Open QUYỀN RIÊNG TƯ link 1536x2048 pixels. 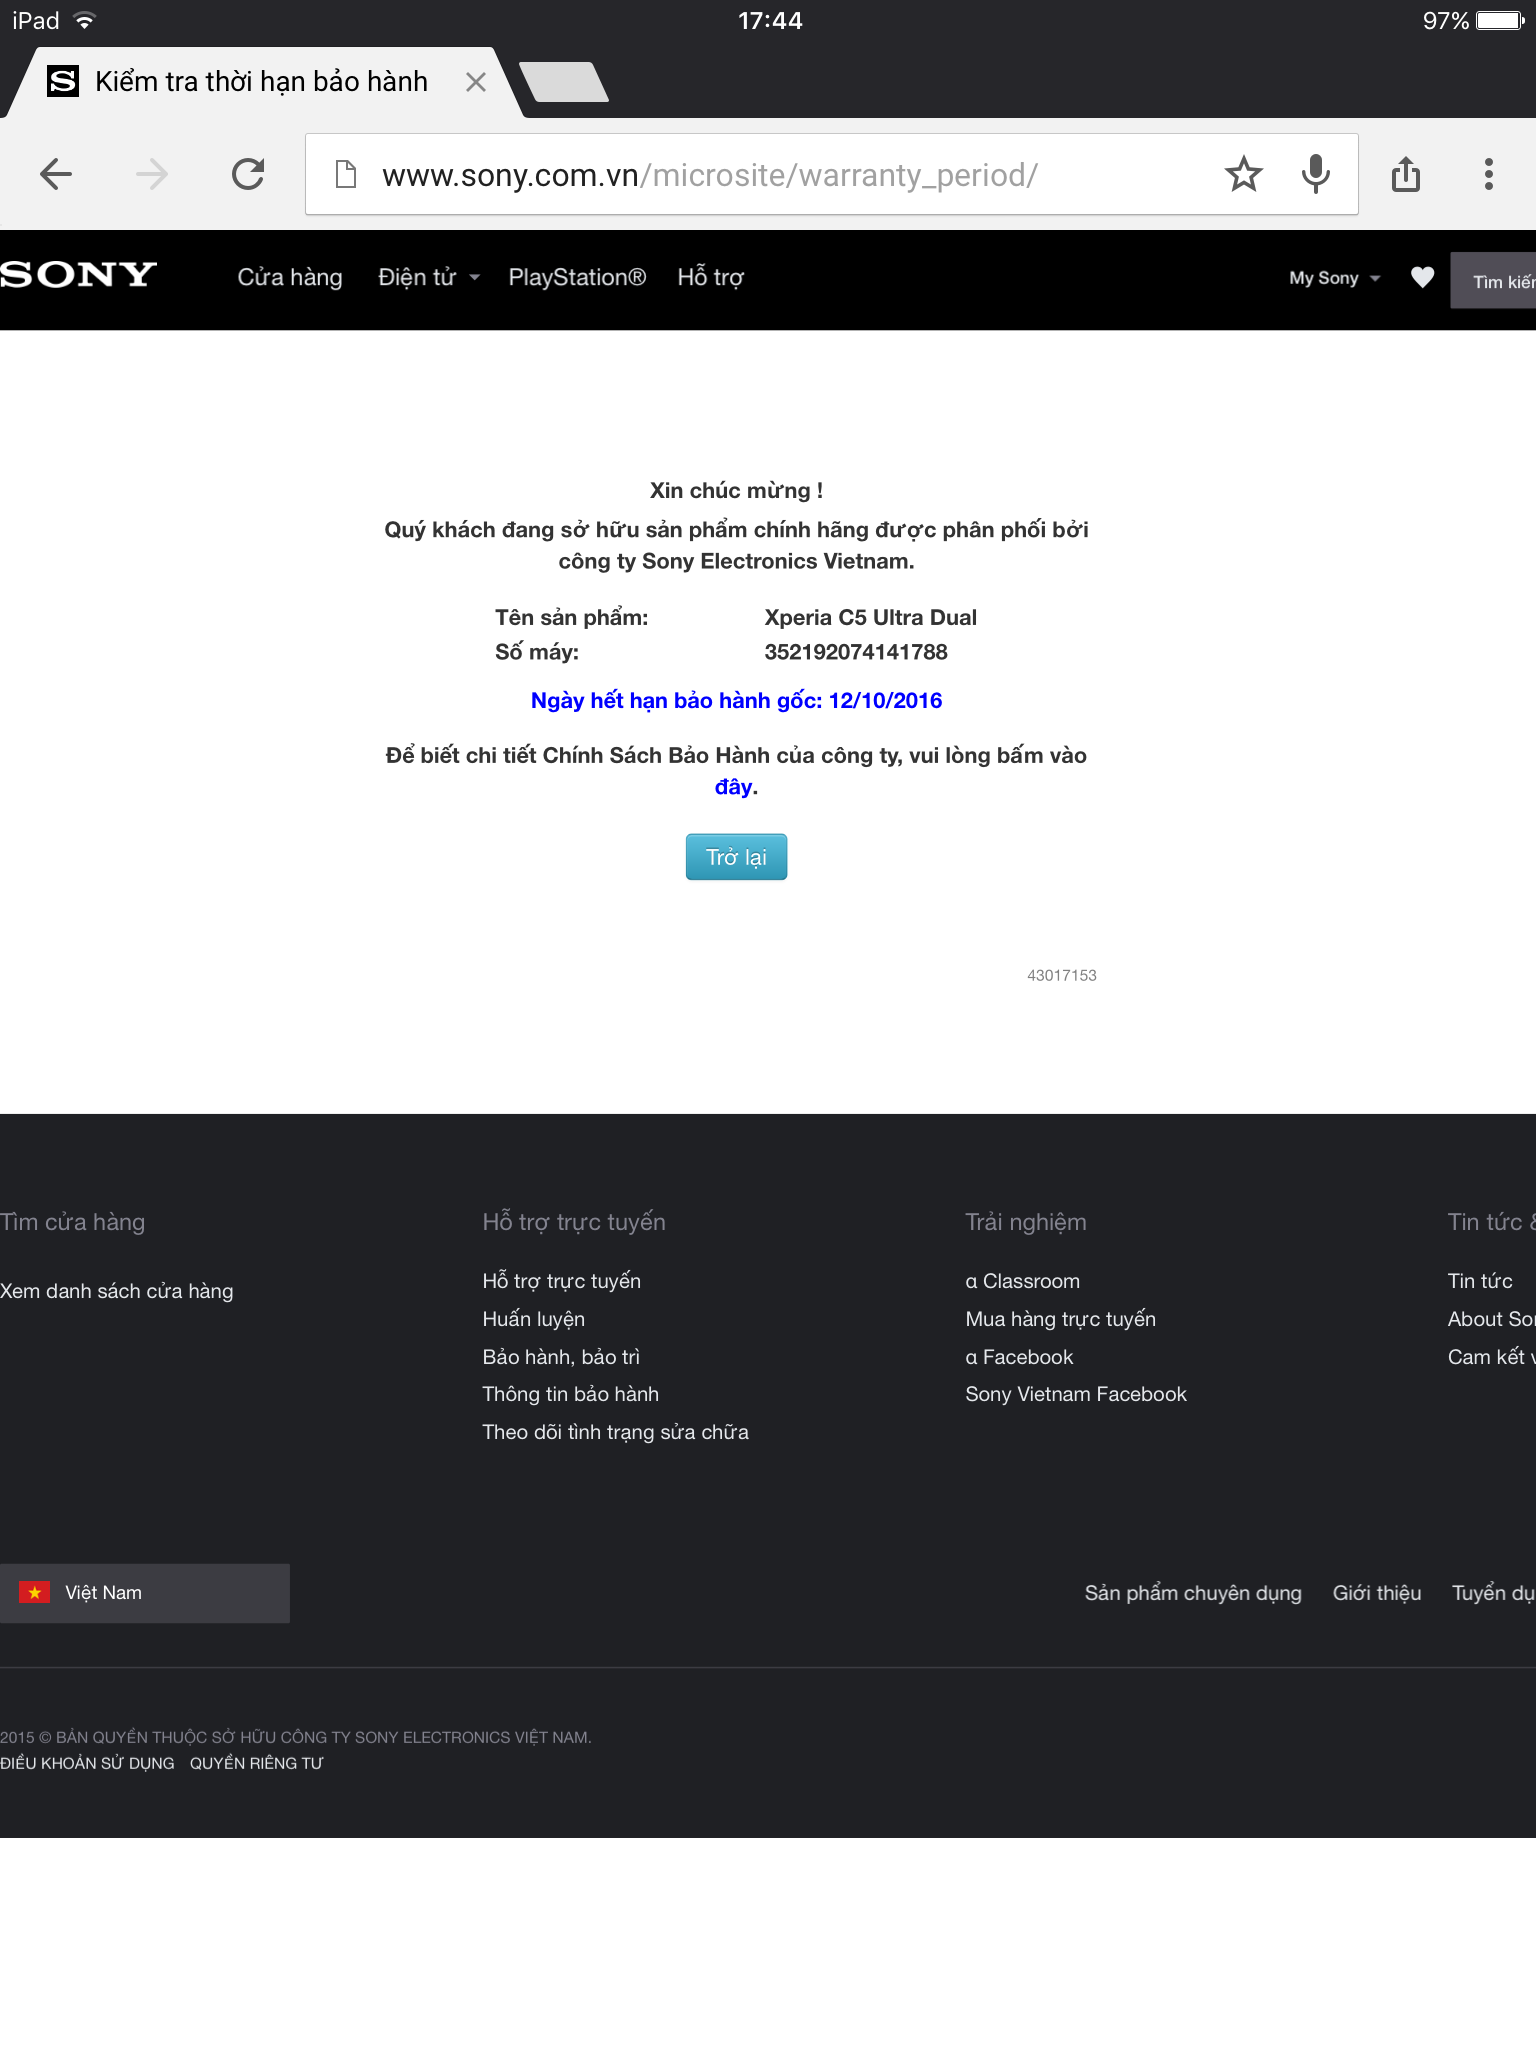257,1763
